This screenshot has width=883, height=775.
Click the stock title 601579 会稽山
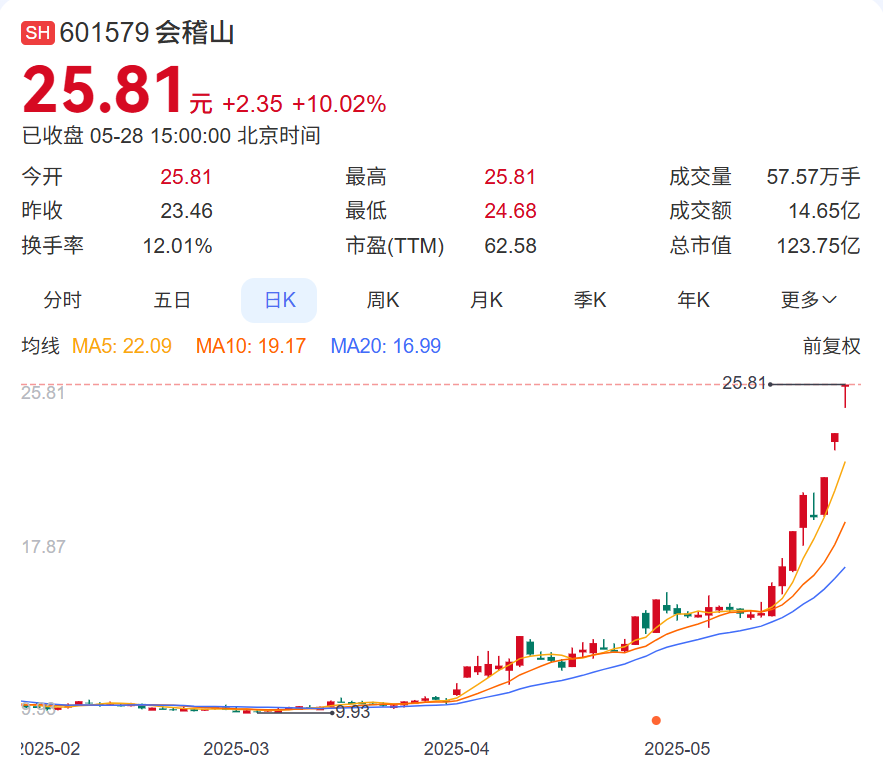147,33
